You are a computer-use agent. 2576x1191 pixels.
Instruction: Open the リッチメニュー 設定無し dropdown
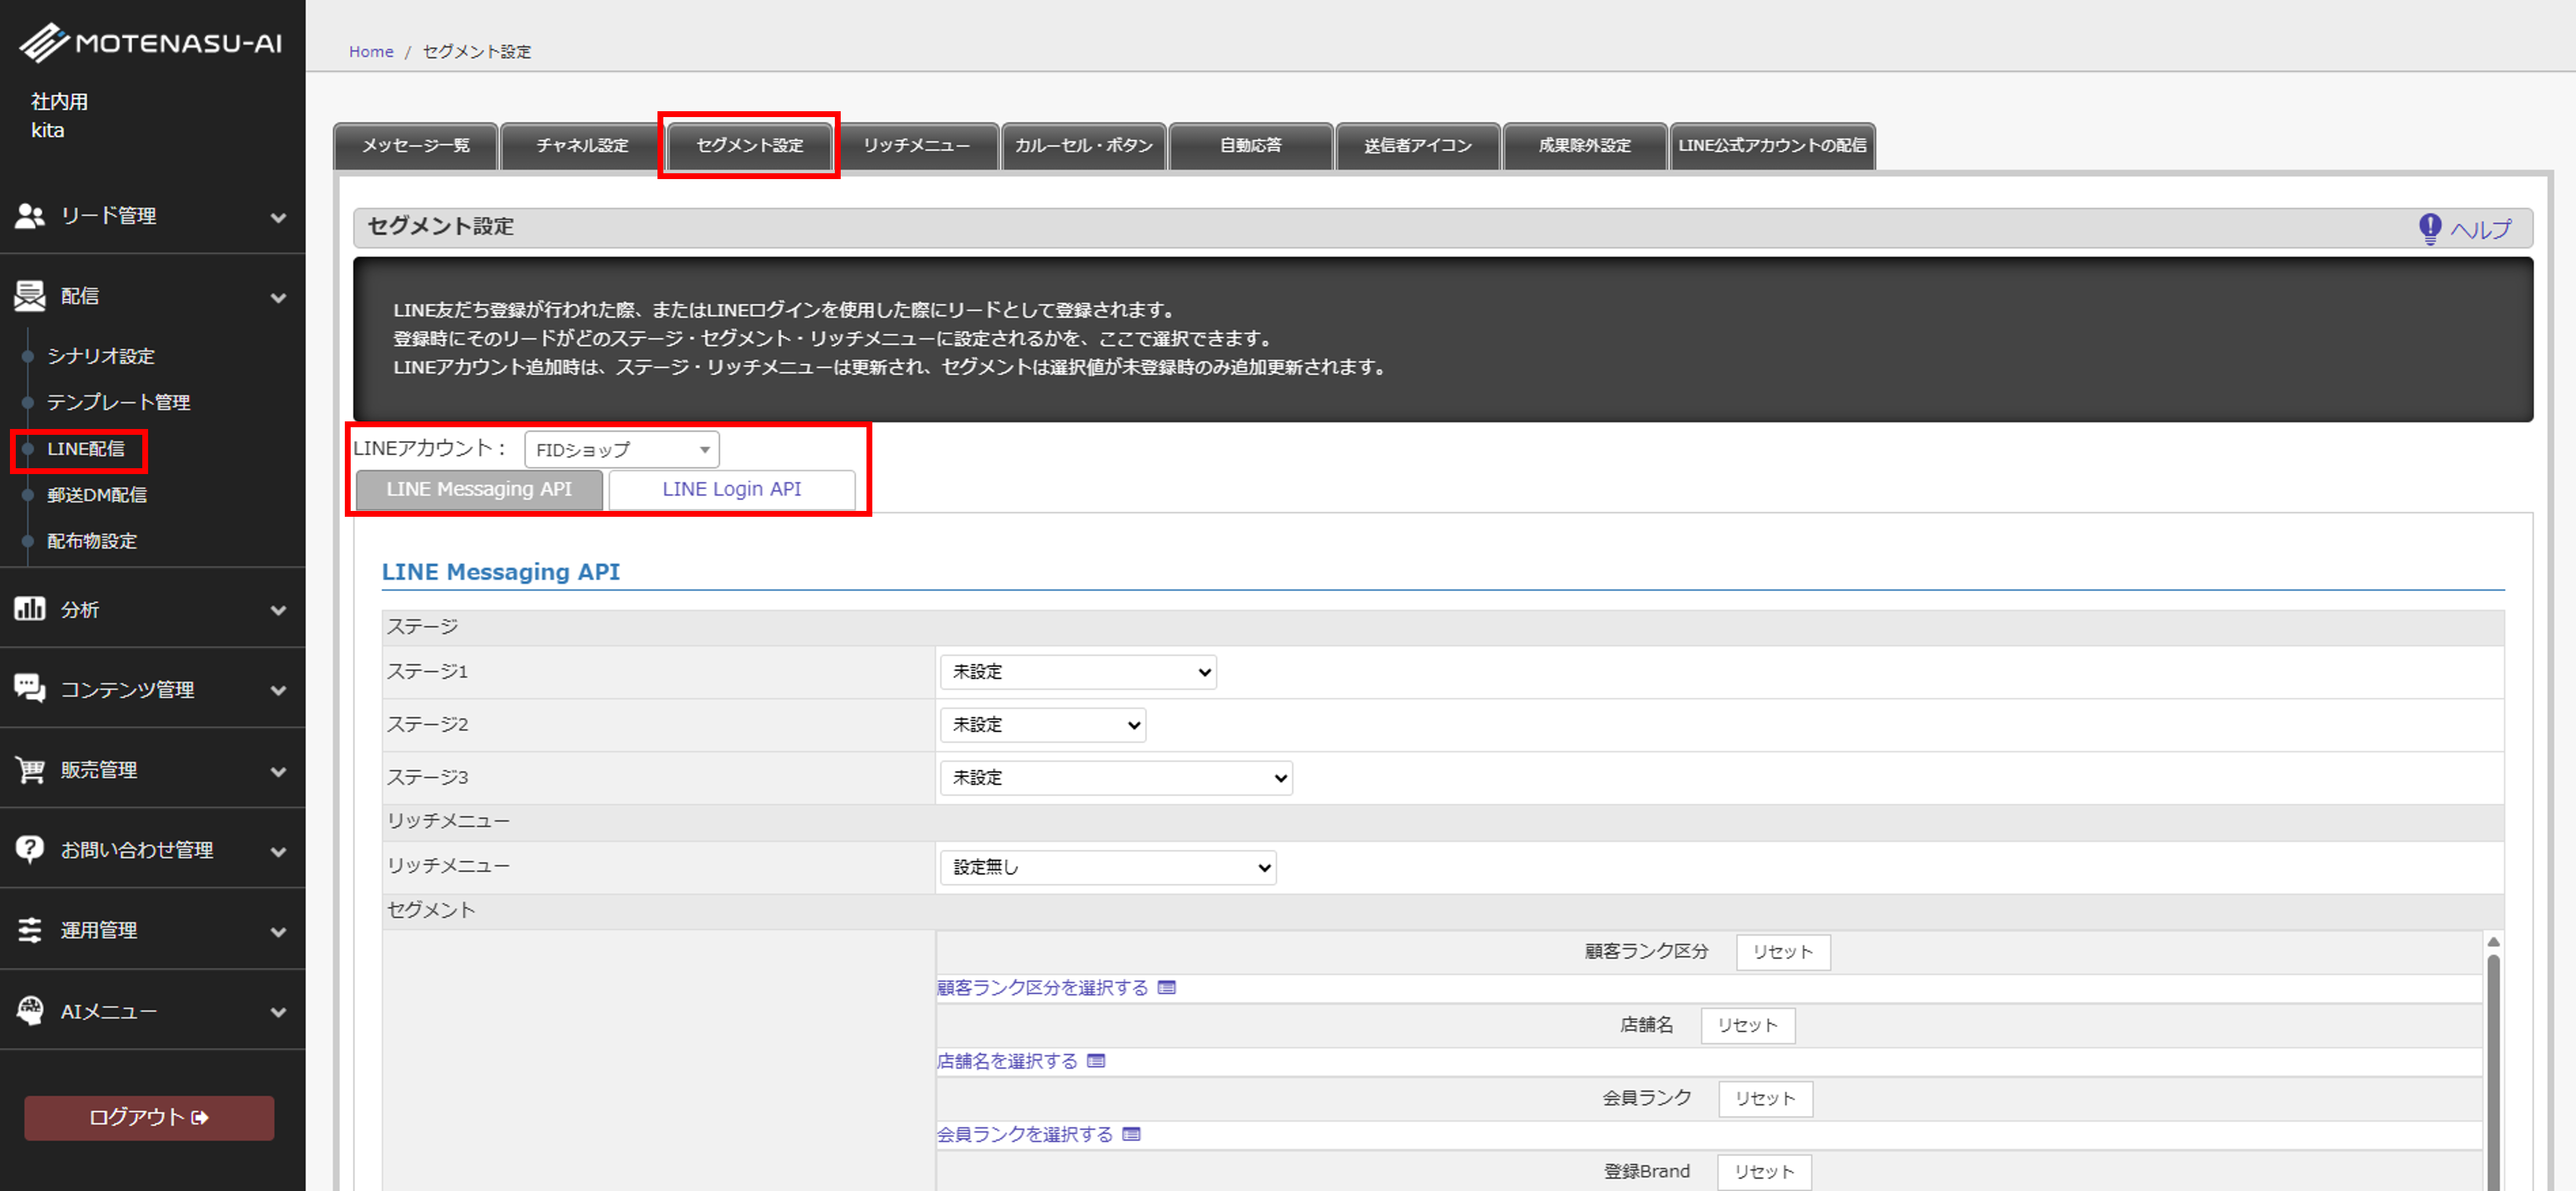point(1107,867)
